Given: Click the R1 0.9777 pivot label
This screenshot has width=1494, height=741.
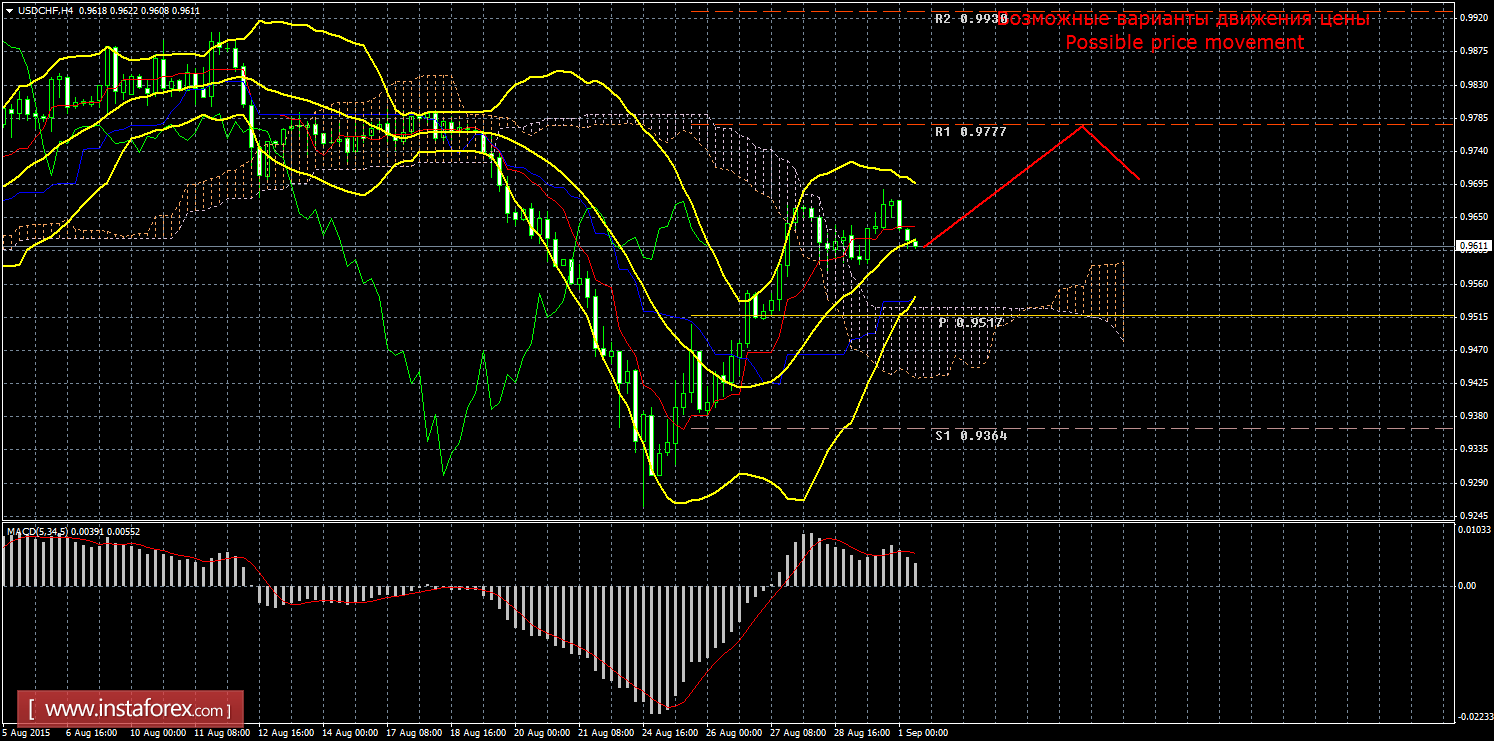Looking at the screenshot, I should (x=971, y=131).
